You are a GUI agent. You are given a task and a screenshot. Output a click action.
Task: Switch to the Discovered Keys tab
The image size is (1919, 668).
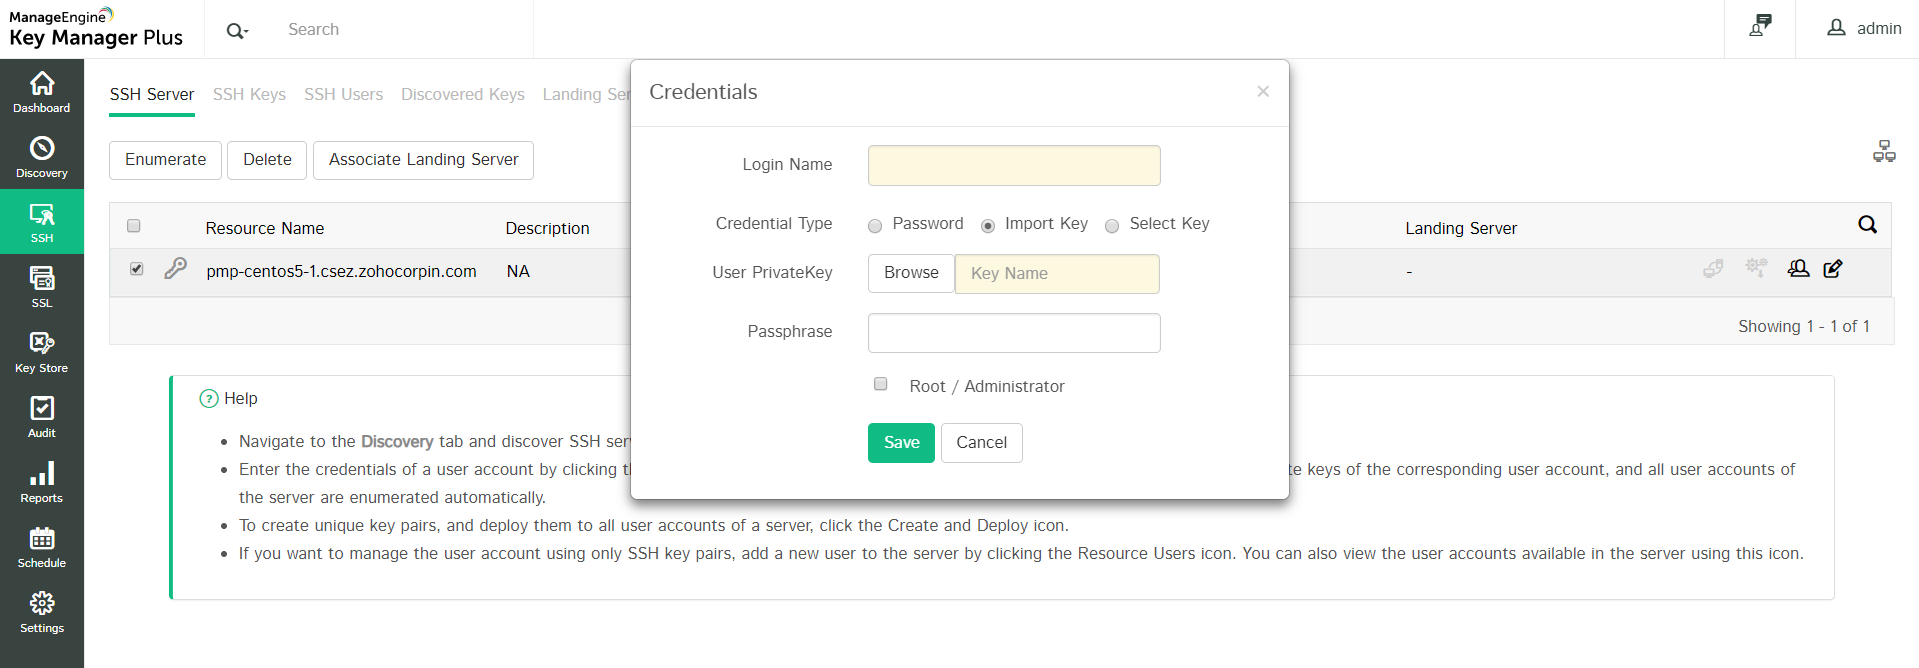463,95
